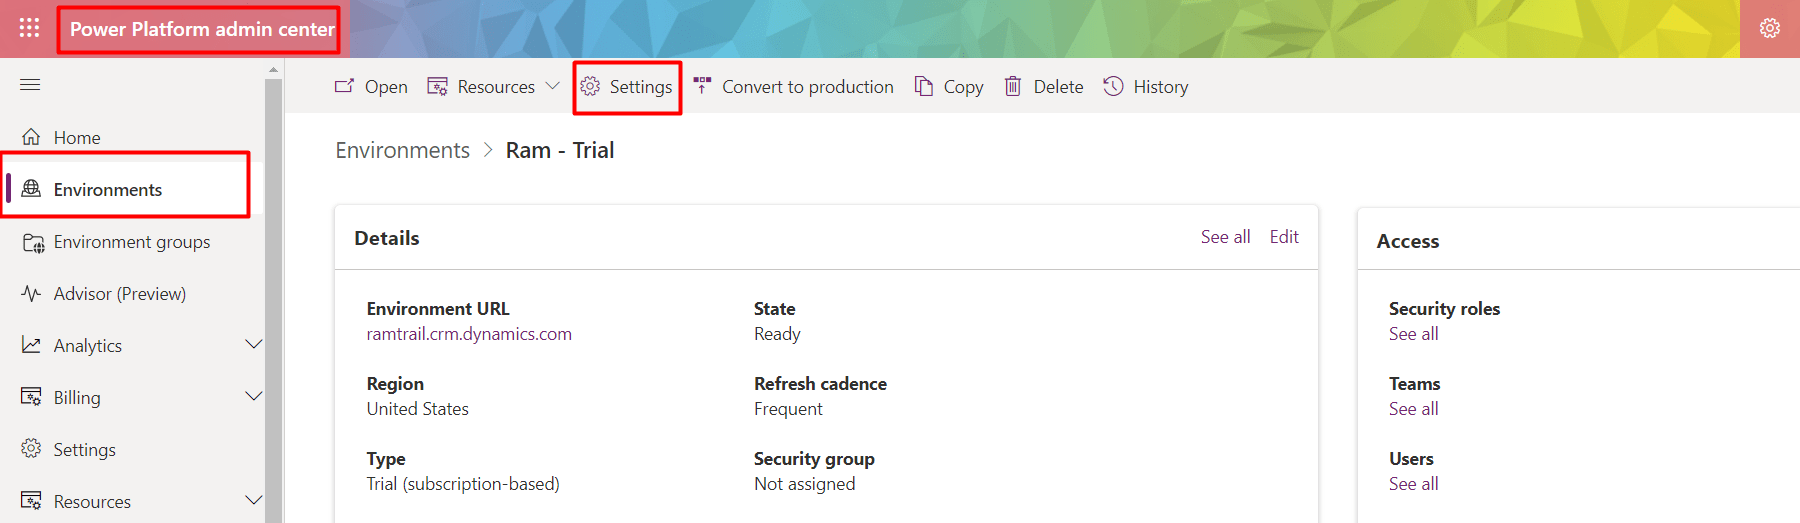Click Security group value Not assigned

click(x=805, y=484)
